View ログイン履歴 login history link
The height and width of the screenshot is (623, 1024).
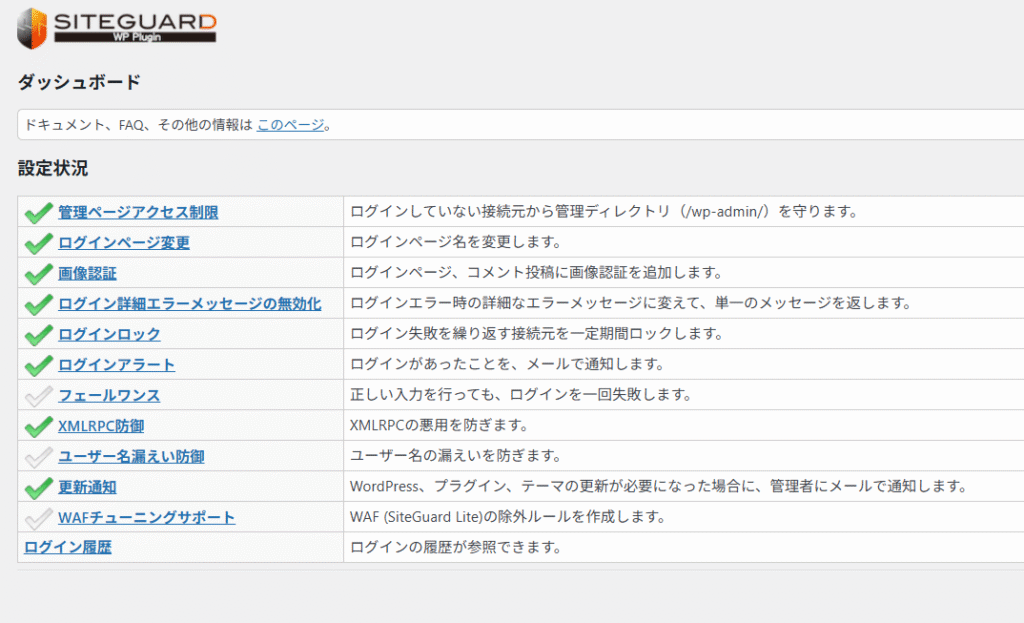pyautogui.click(x=68, y=547)
